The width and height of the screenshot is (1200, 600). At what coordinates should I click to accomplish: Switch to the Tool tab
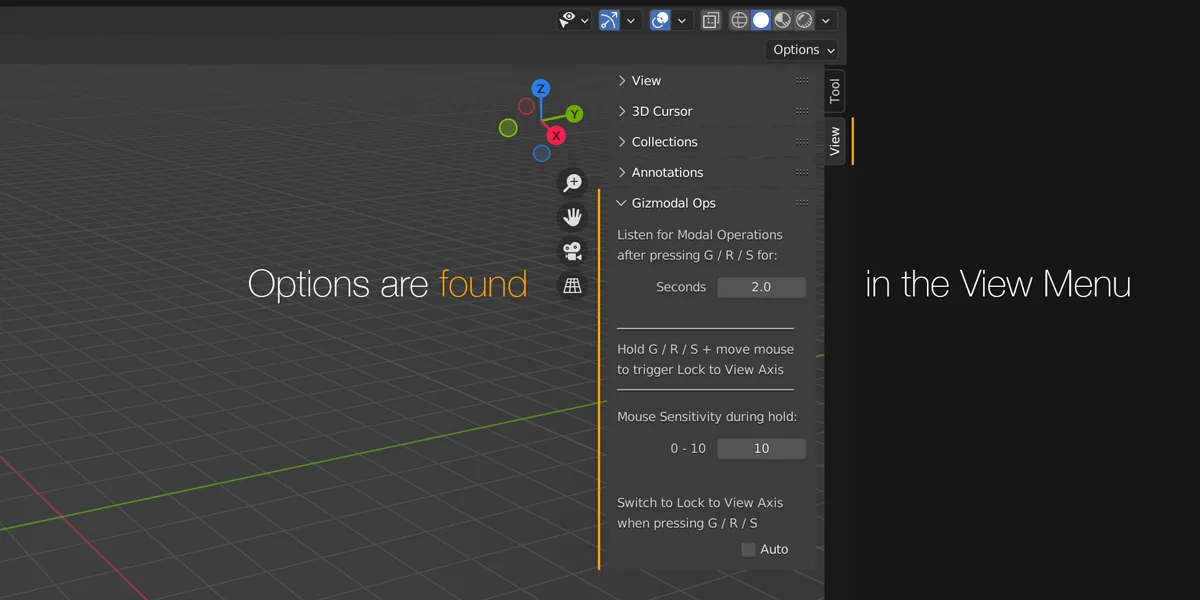834,90
